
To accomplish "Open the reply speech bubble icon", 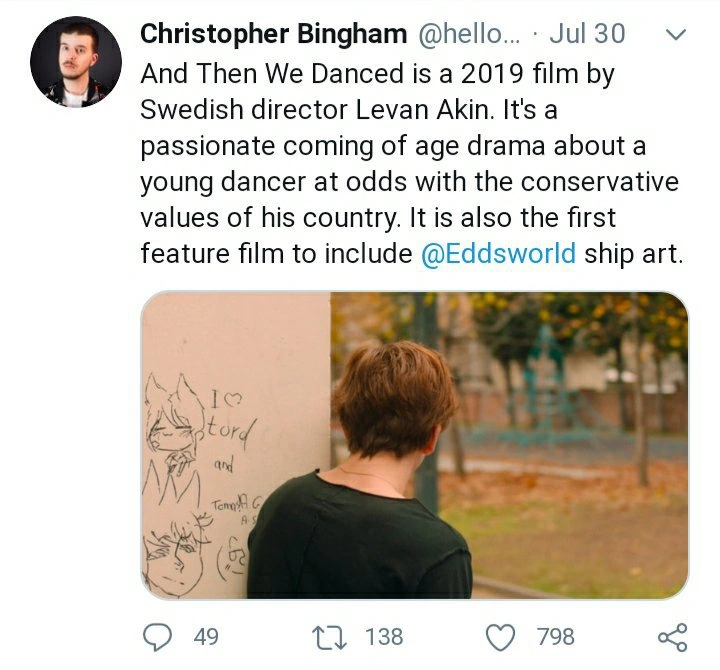I will coord(159,636).
